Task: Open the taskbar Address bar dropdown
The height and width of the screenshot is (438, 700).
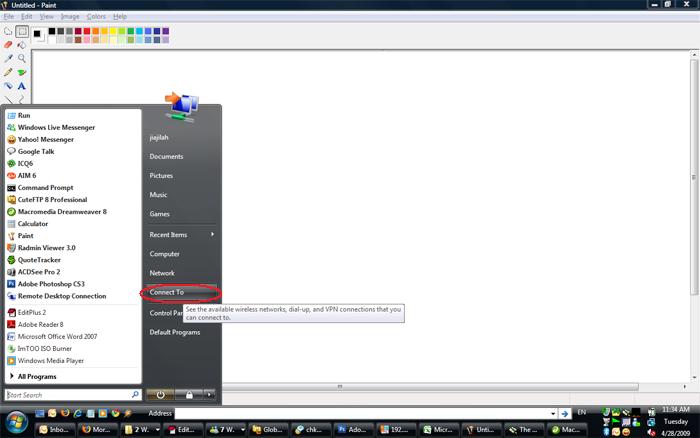Action: tap(553, 413)
